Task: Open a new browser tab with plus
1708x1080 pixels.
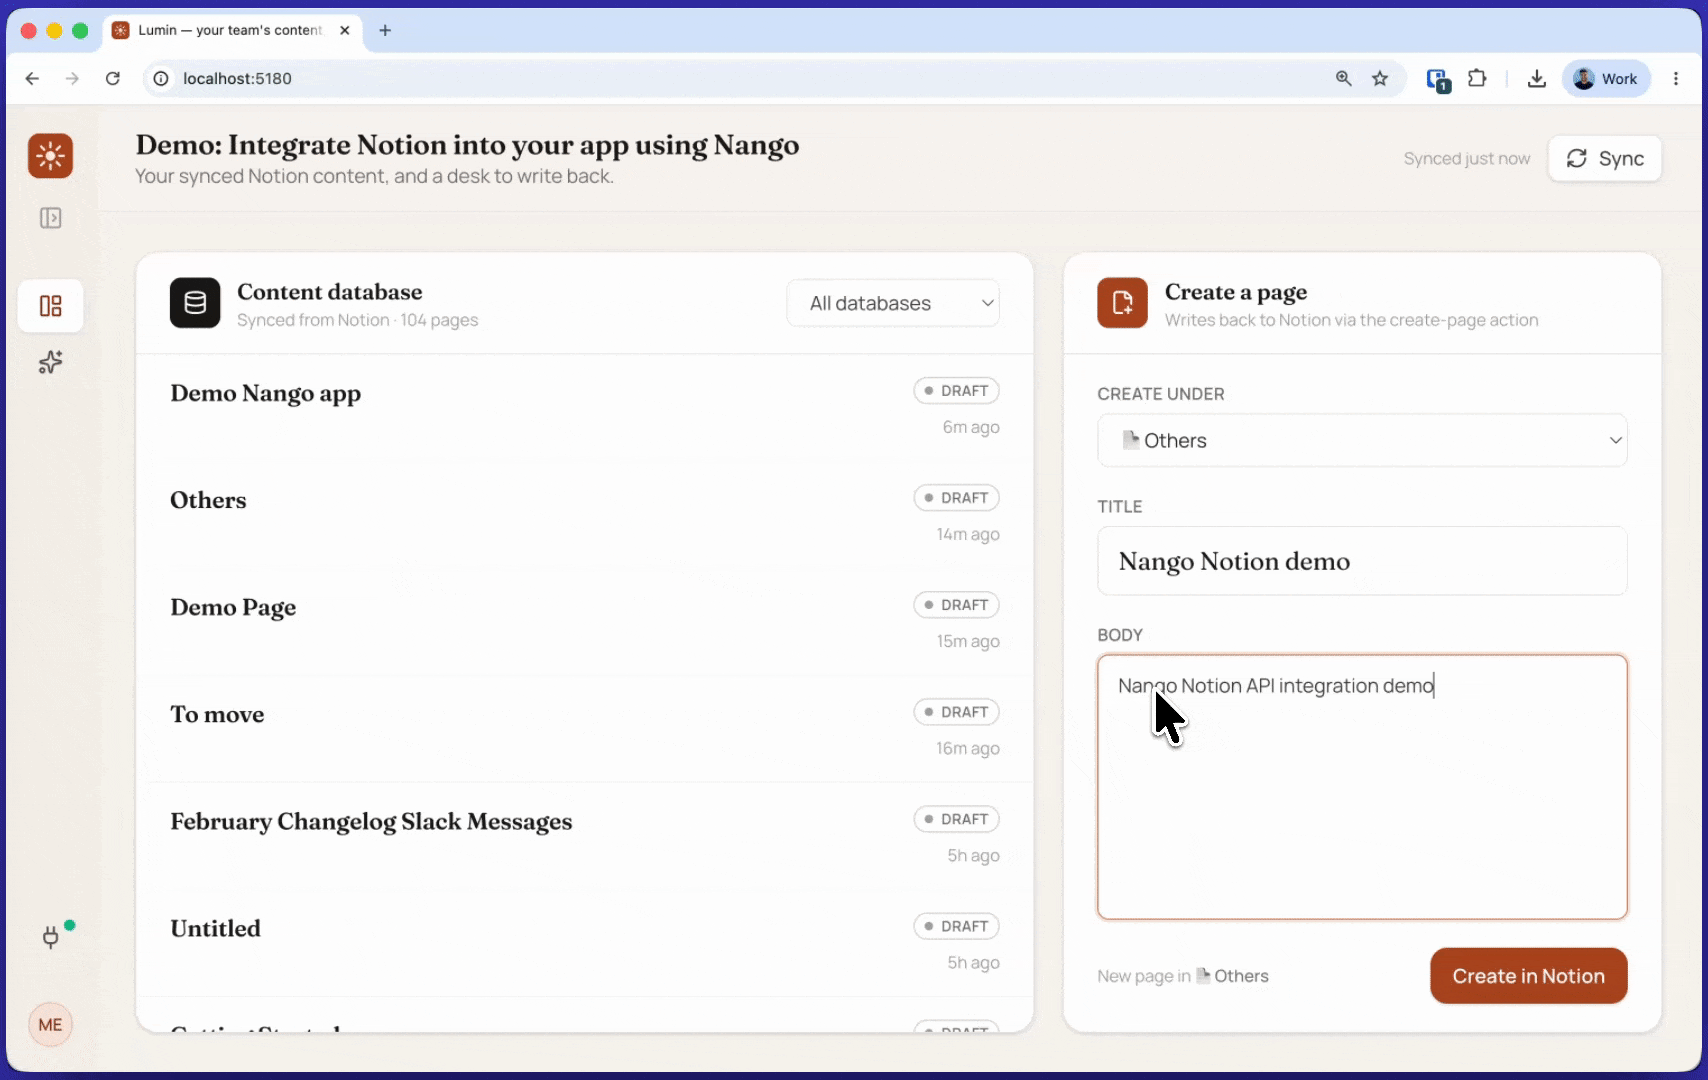Action: pos(385,30)
